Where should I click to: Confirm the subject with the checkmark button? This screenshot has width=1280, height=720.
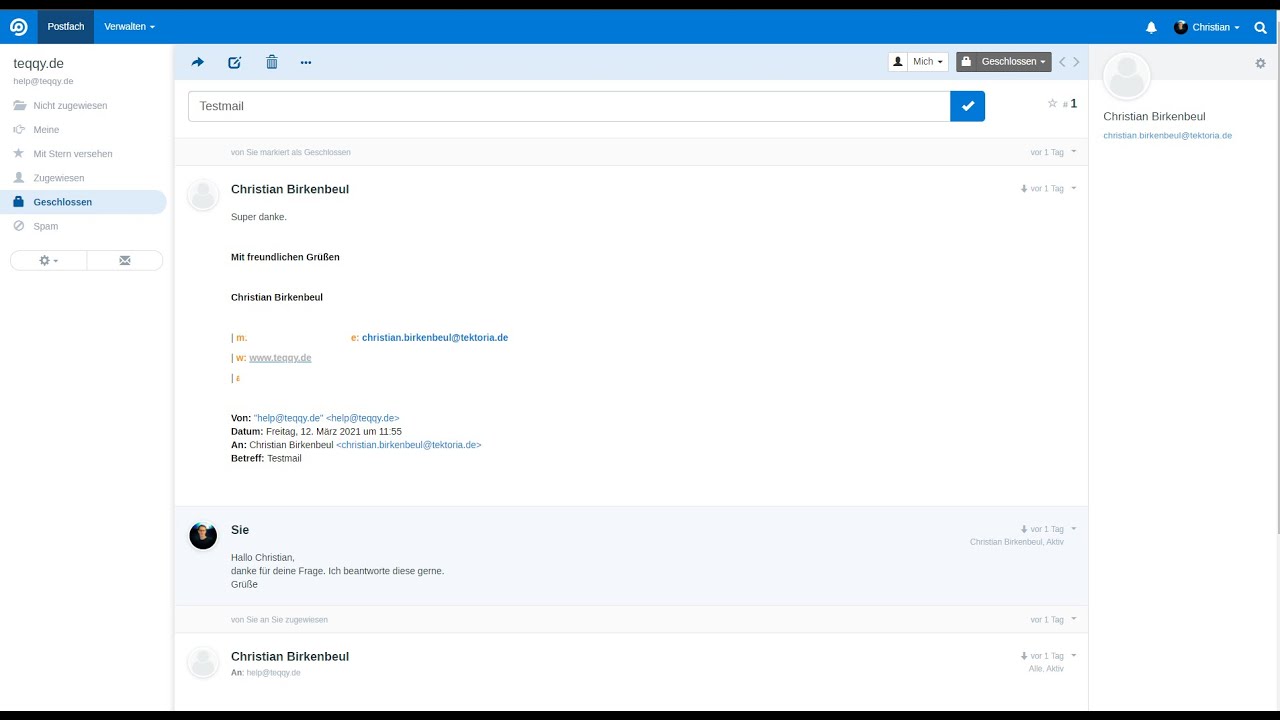(967, 106)
